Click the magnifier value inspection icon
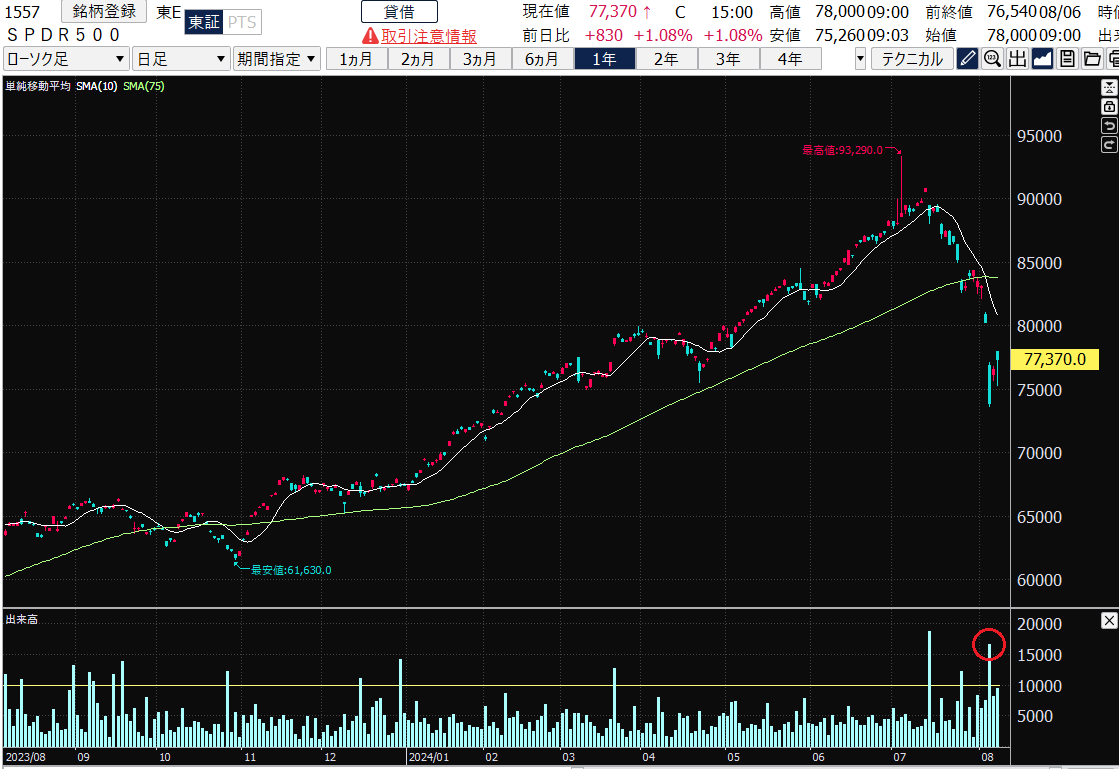Viewport: 1119px width, 769px height. pyautogui.click(x=992, y=58)
